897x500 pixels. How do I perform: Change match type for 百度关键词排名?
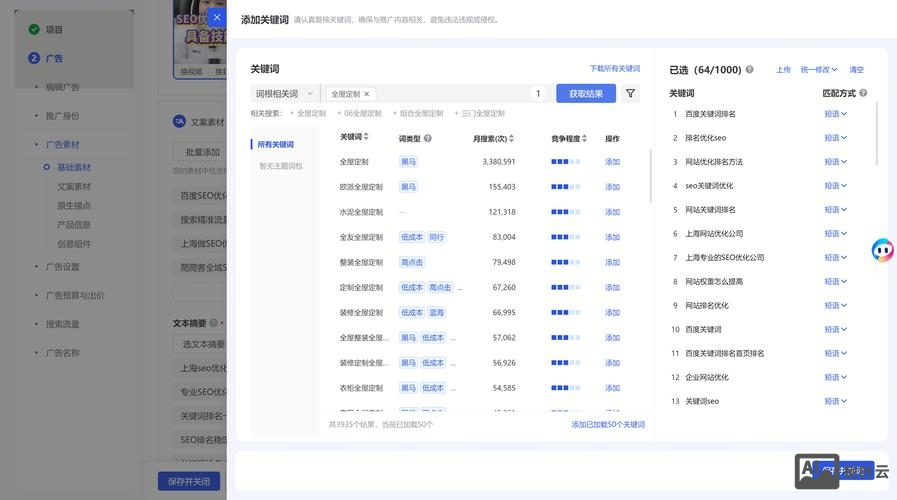coord(835,114)
